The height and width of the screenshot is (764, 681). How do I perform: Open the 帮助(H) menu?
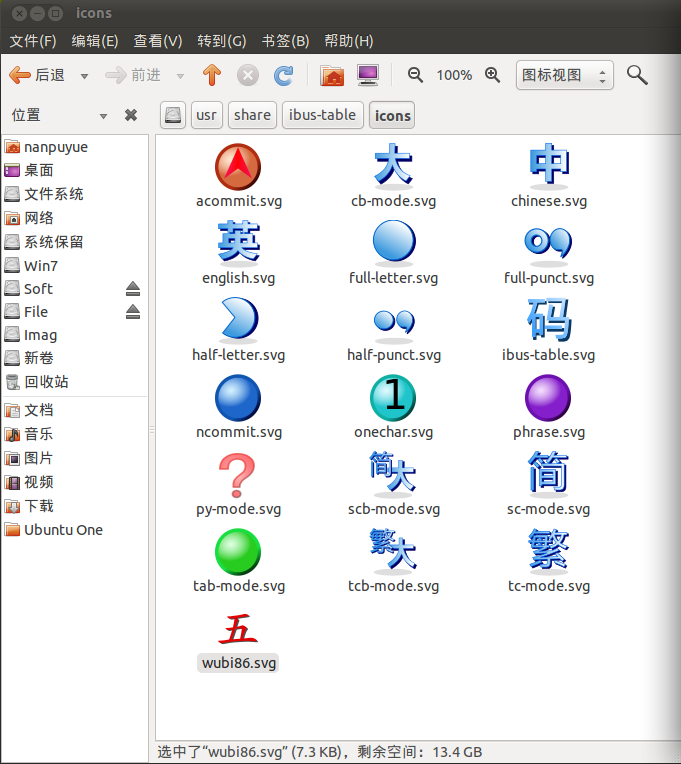(349, 41)
